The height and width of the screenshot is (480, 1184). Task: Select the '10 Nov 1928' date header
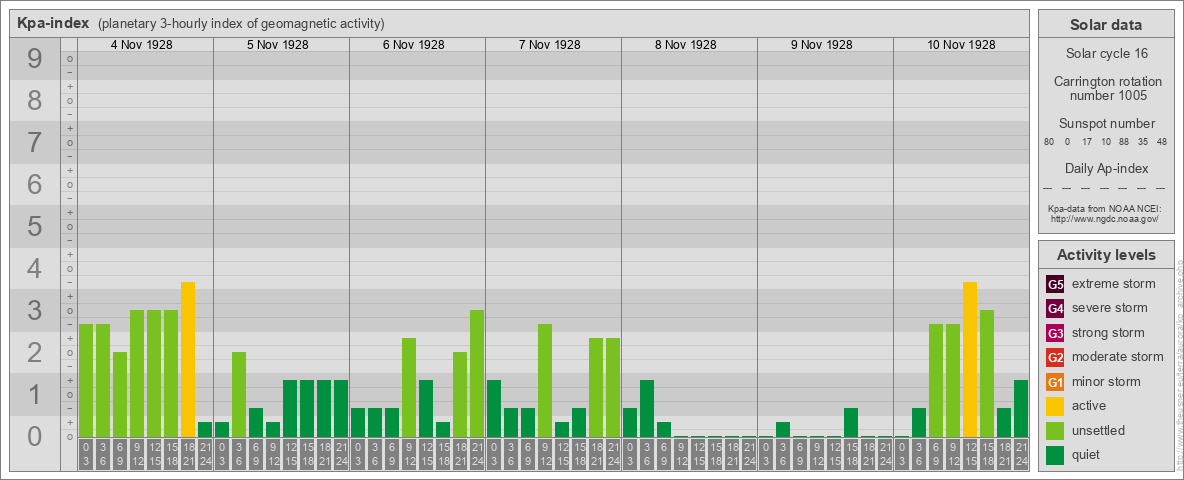pyautogui.click(x=960, y=45)
